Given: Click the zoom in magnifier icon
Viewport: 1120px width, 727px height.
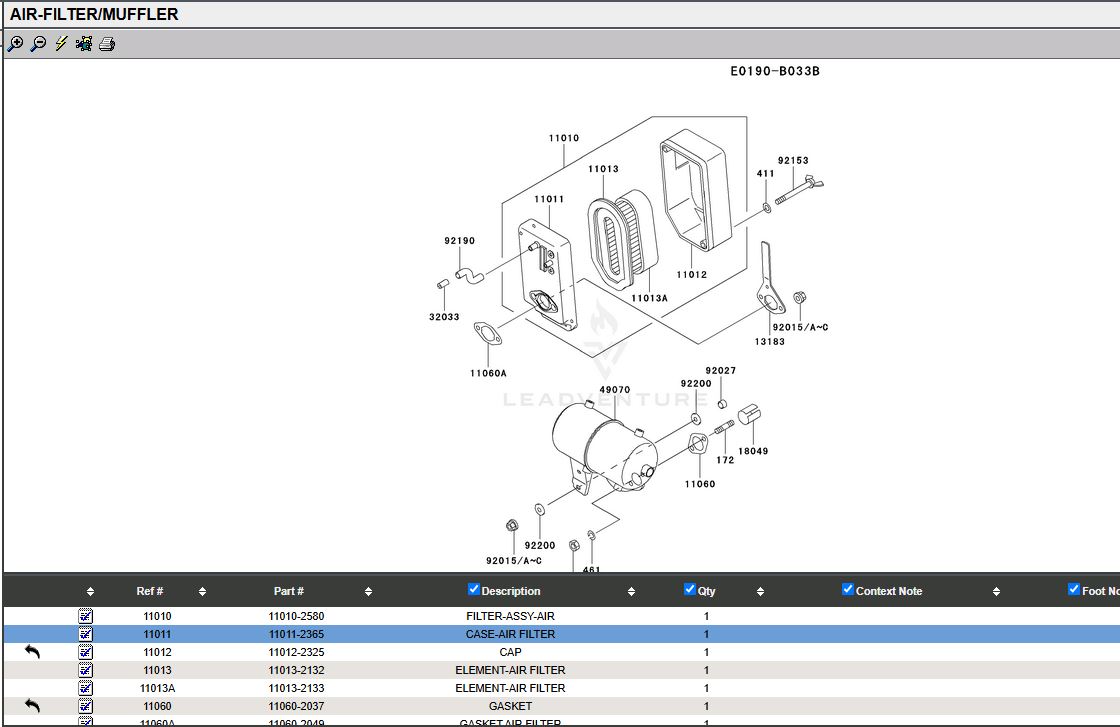Looking at the screenshot, I should pos(15,44).
